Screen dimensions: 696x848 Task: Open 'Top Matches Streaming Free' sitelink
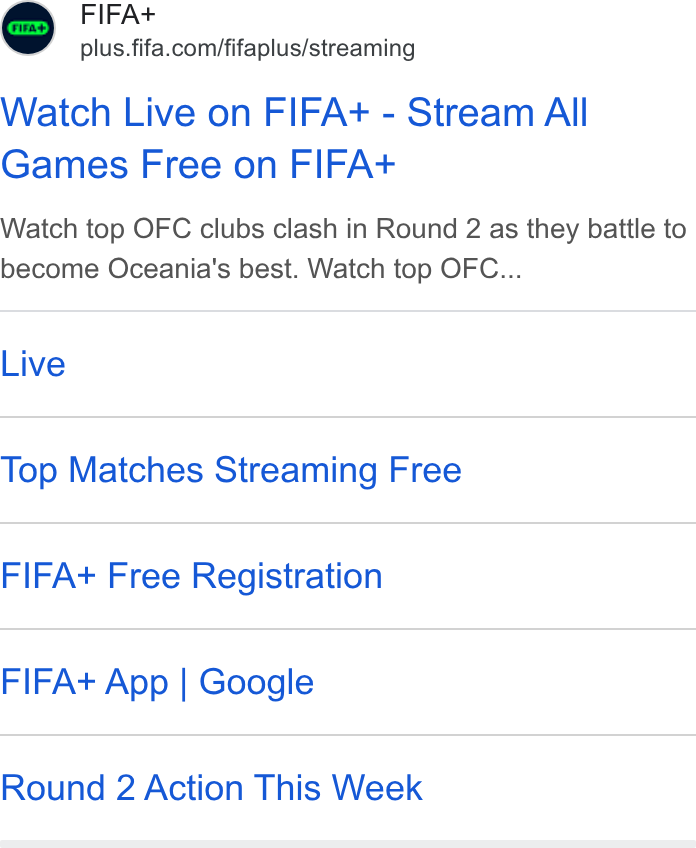click(231, 470)
